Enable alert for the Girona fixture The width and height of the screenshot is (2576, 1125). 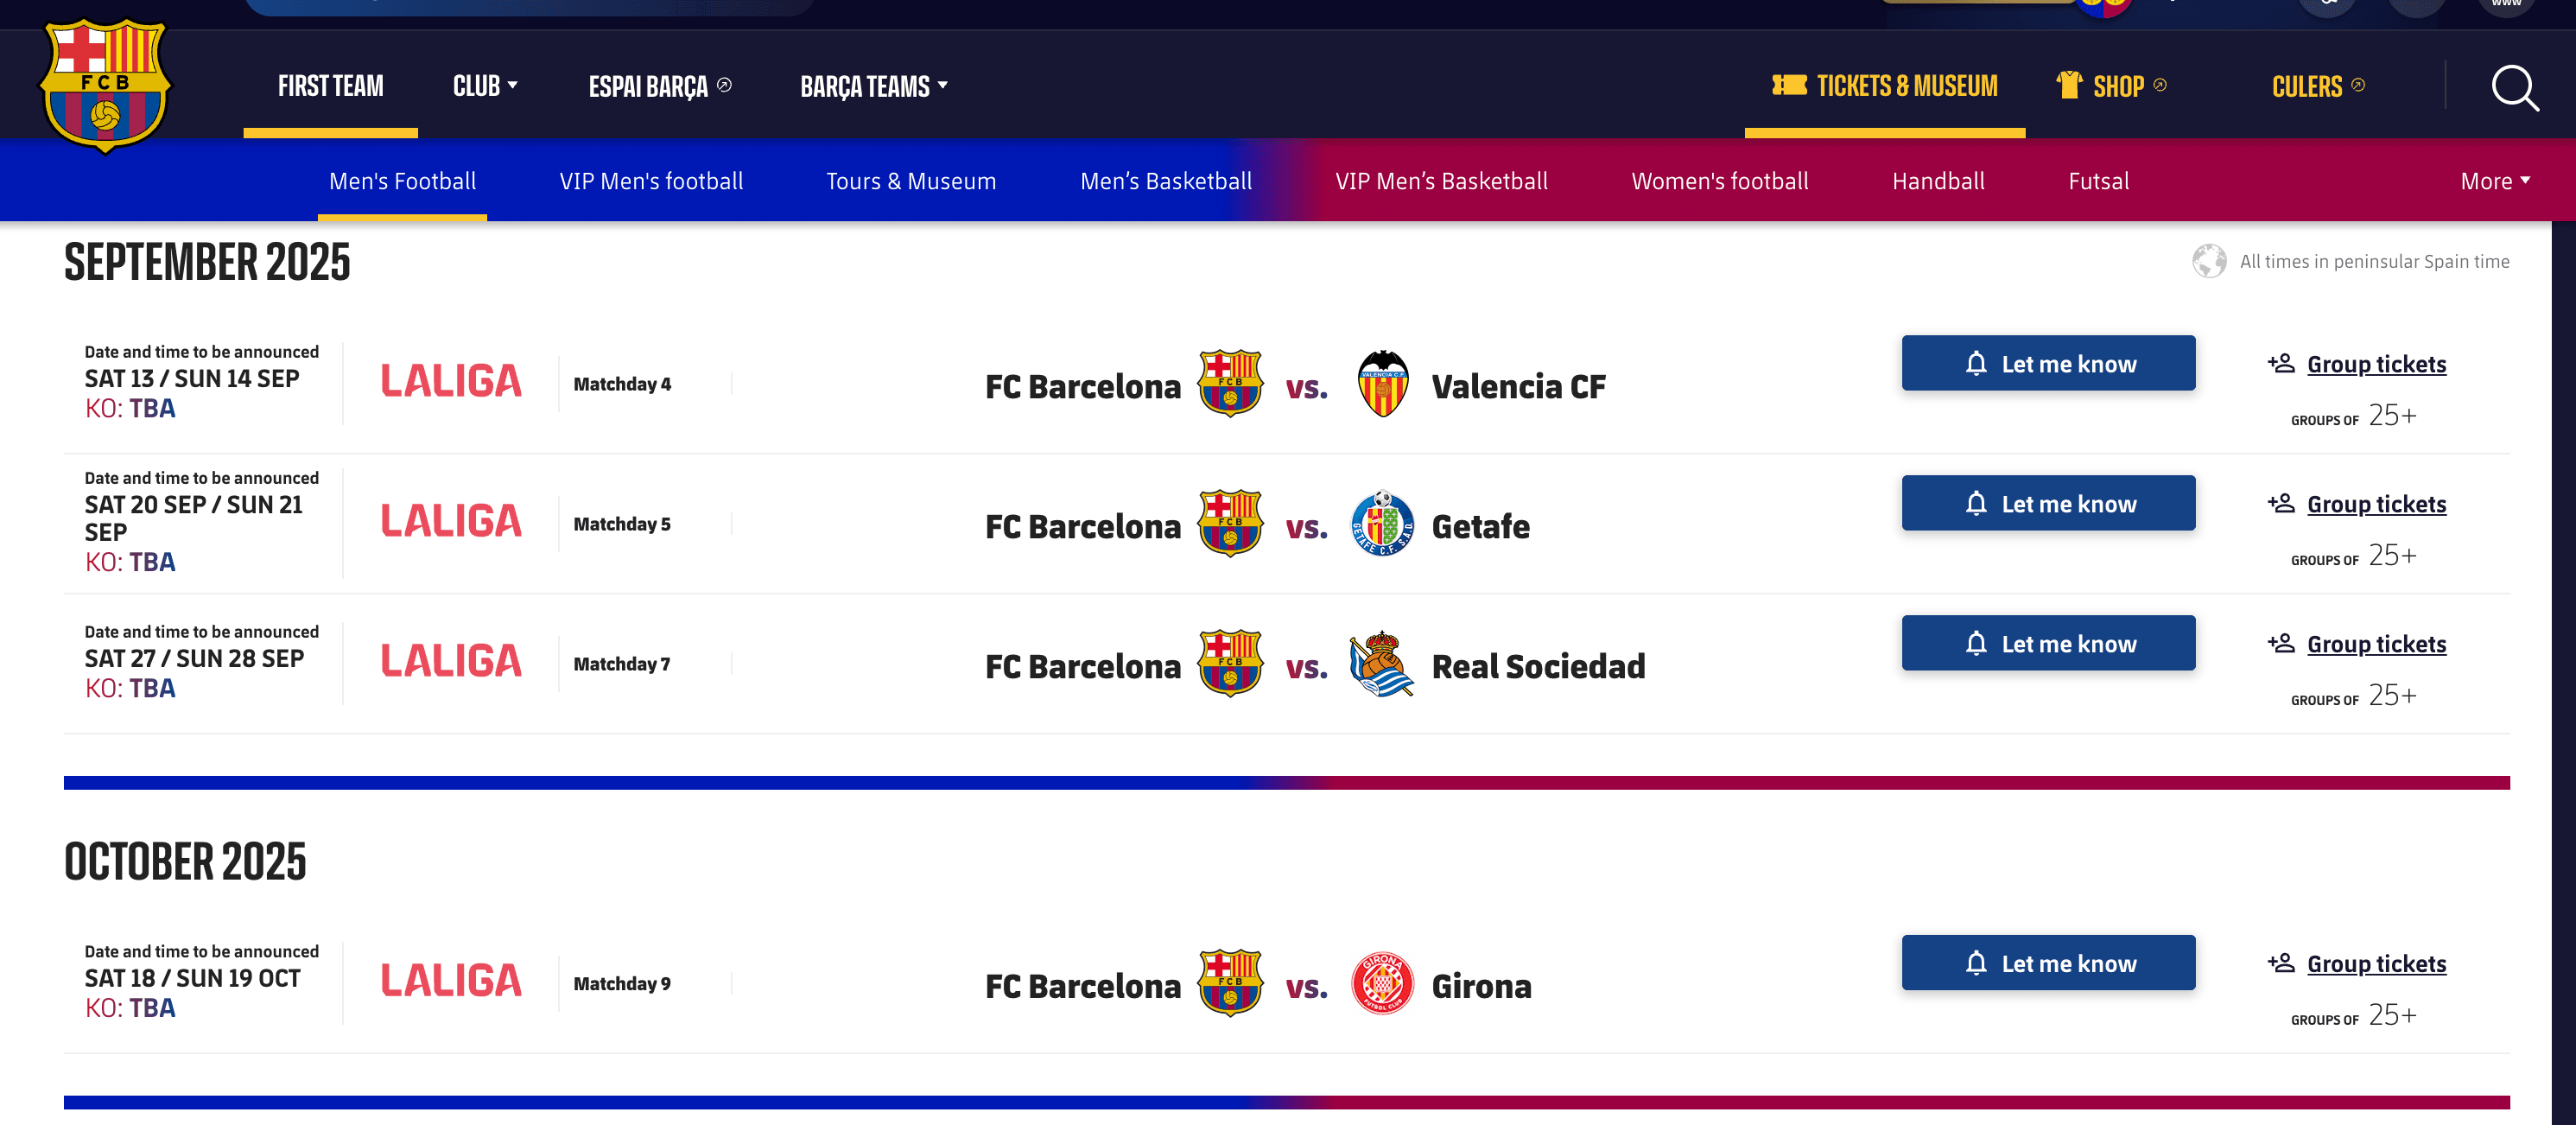tap(2048, 962)
